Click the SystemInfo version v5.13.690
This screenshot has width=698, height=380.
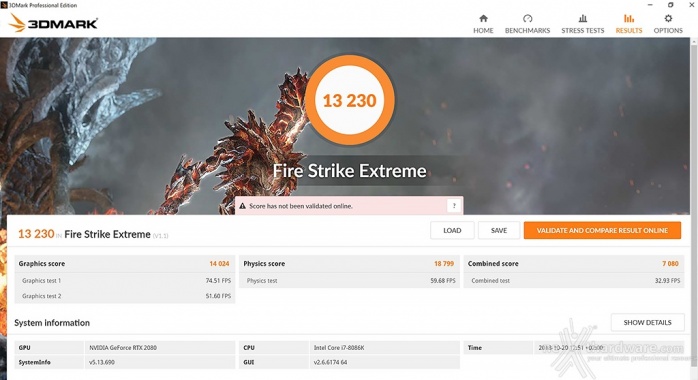pyautogui.click(x=102, y=362)
